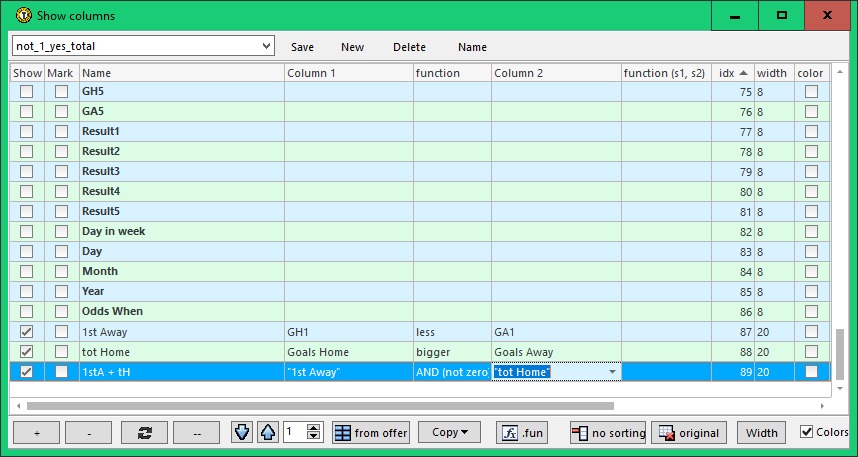Open the fx .fun function editor

point(522,433)
